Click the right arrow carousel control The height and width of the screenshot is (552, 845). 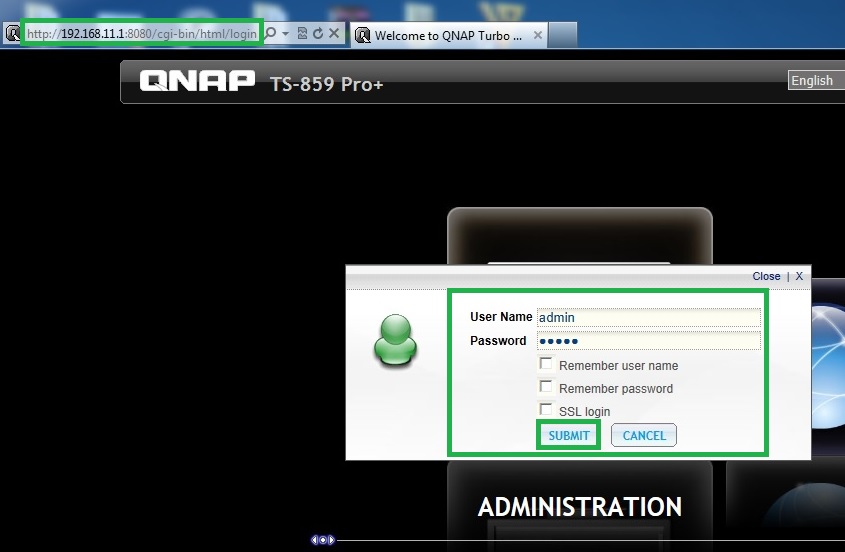pos(331,540)
